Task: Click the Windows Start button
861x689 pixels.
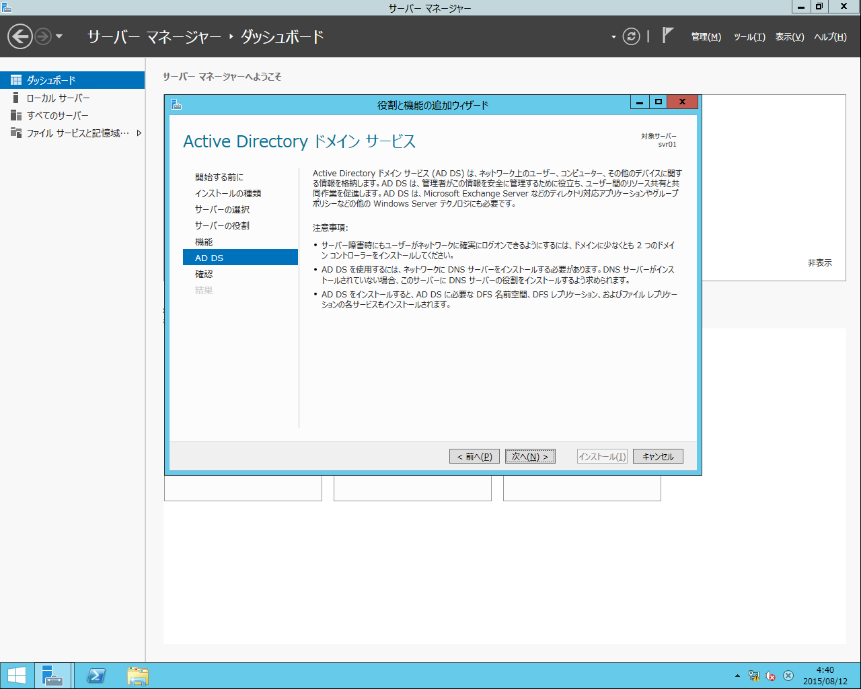Action: [16, 676]
